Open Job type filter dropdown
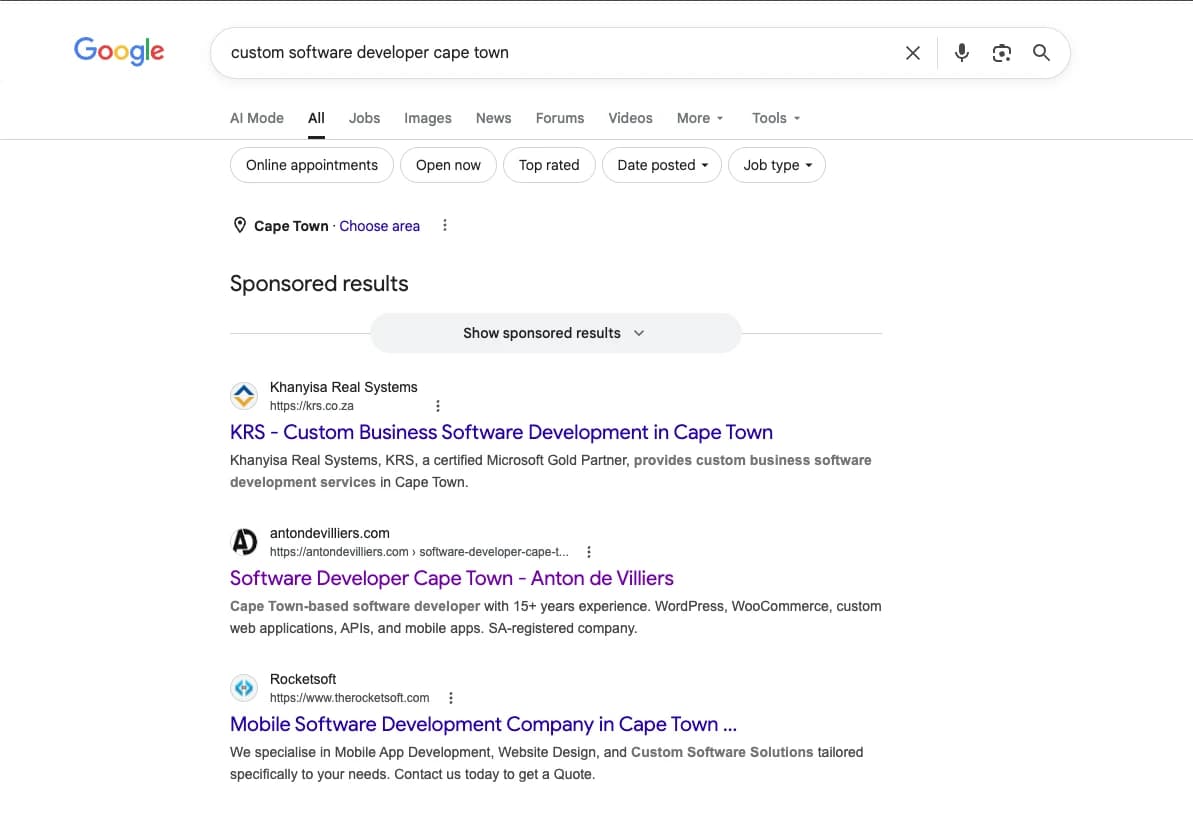 777,165
